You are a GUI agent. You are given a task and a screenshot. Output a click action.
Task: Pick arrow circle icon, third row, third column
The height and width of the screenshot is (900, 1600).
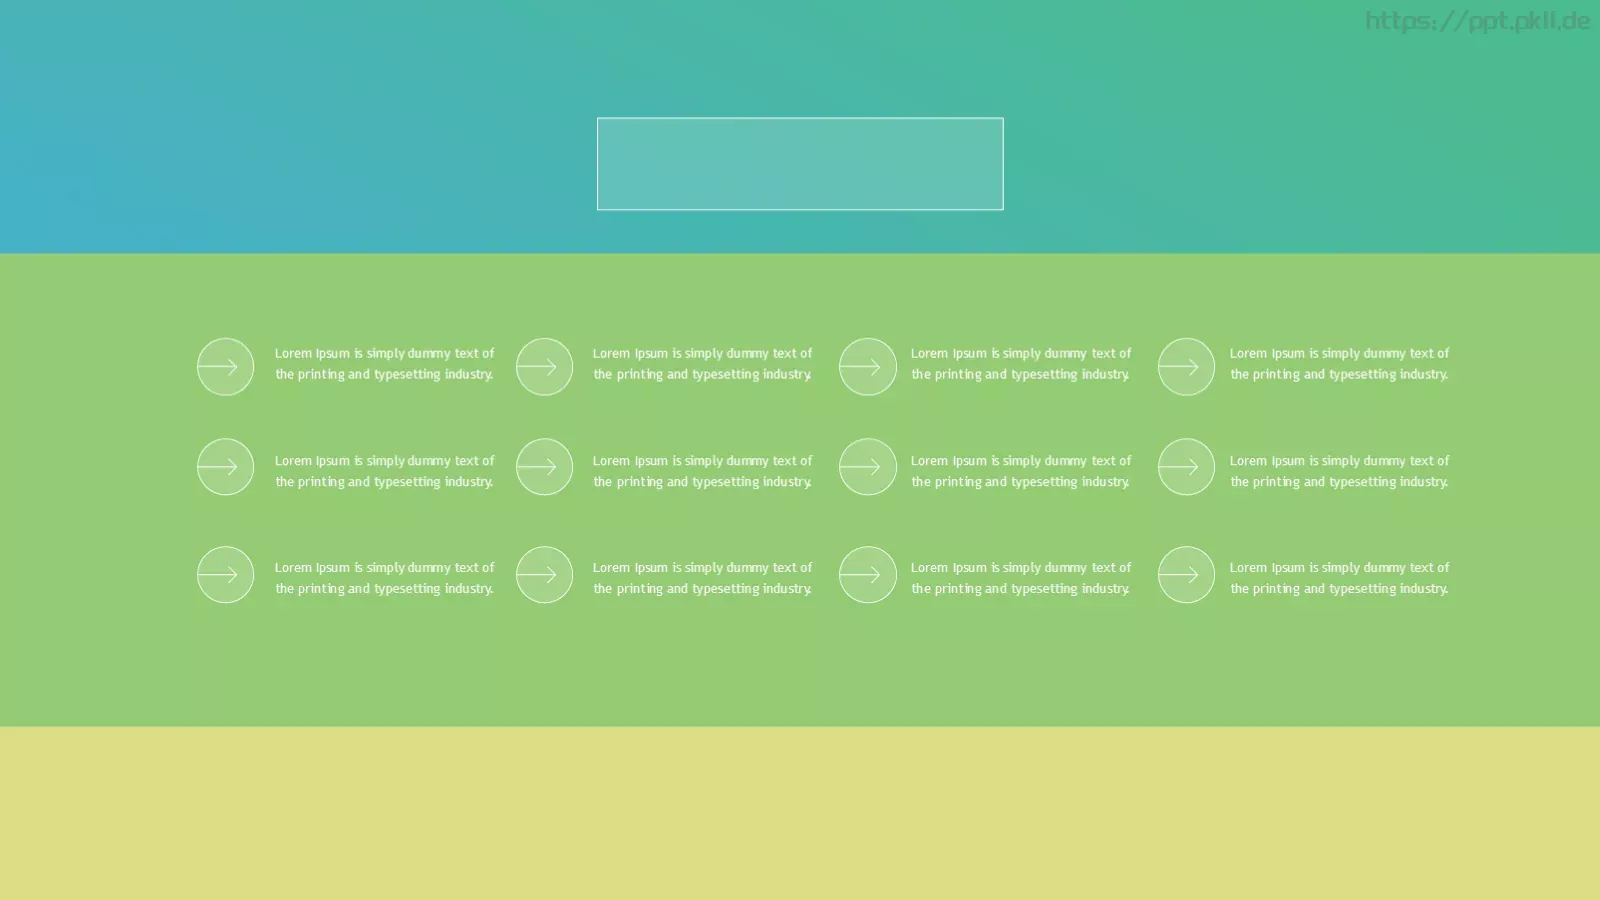pos(867,575)
